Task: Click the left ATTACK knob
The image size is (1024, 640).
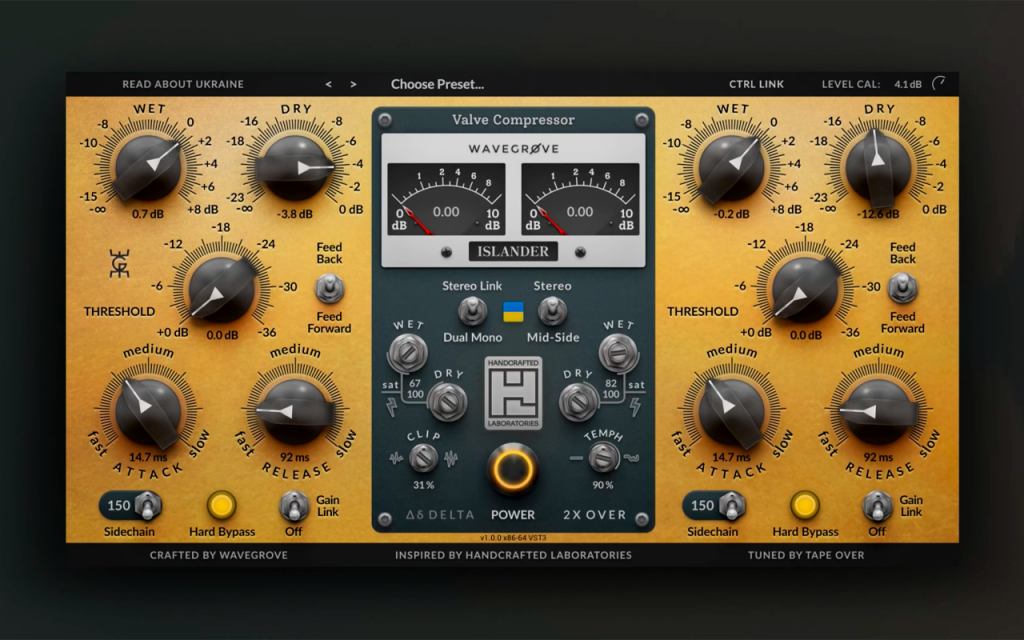Action: (x=148, y=413)
